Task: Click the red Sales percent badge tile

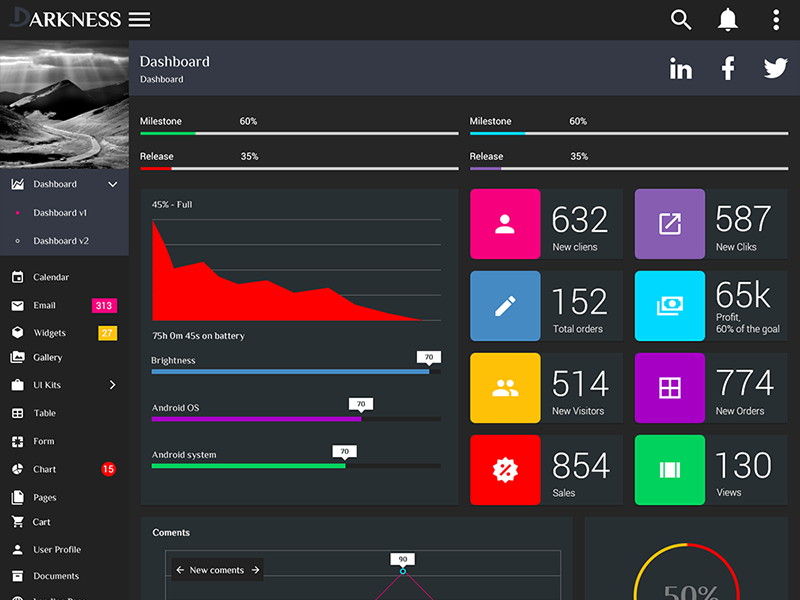Action: [505, 470]
